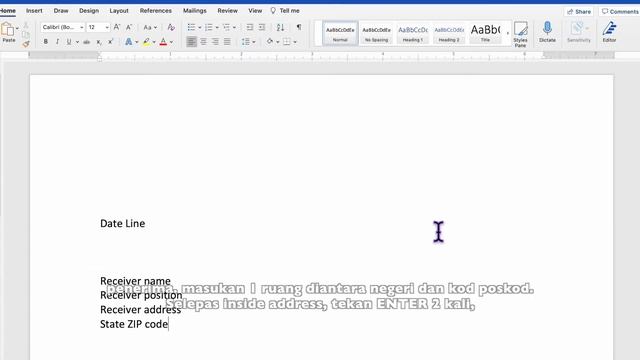Open the Styles Pane
The width and height of the screenshot is (640, 360).
point(520,34)
